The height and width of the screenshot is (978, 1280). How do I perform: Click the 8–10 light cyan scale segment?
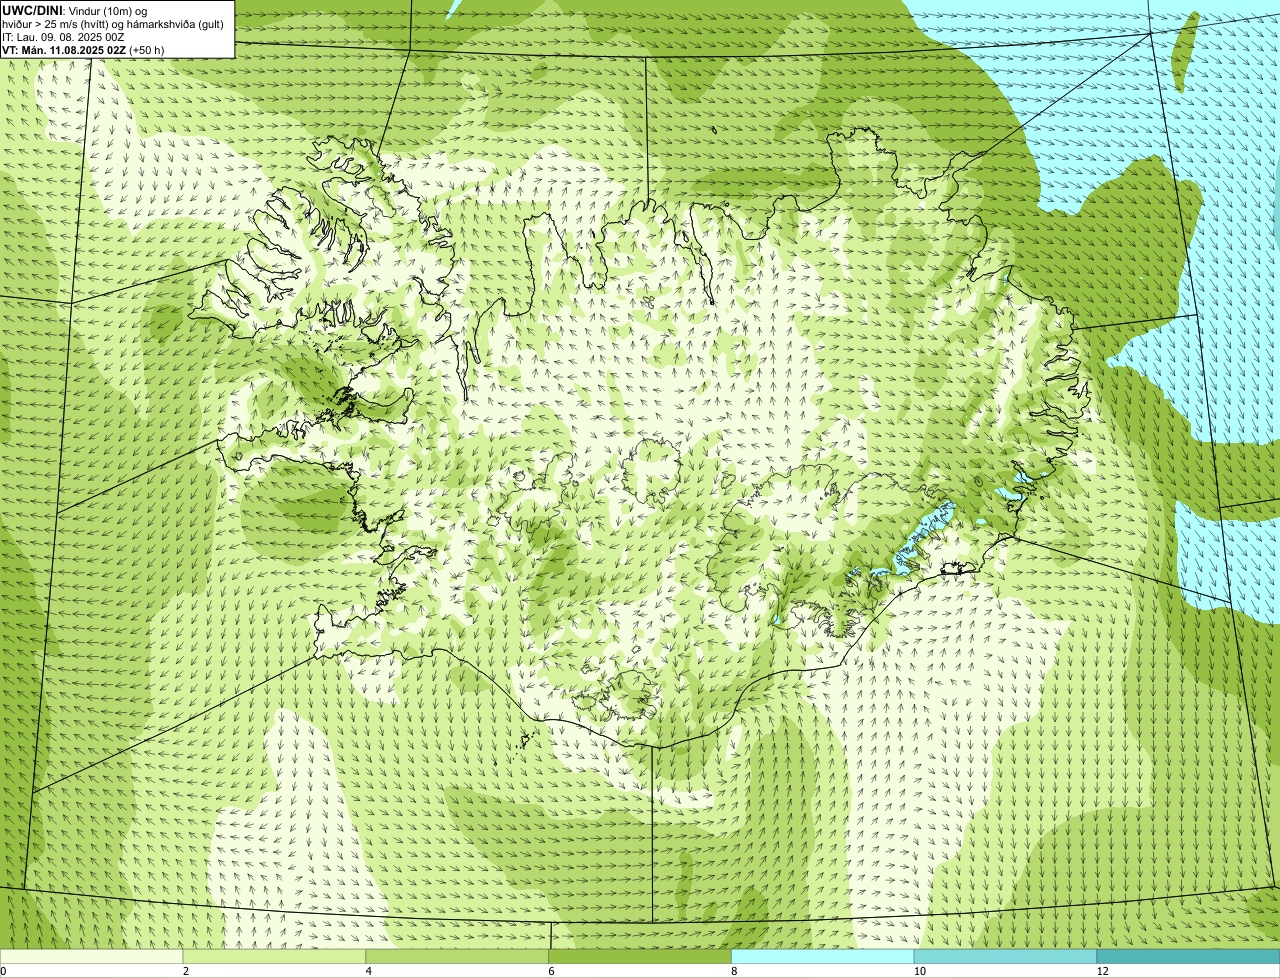click(823, 957)
